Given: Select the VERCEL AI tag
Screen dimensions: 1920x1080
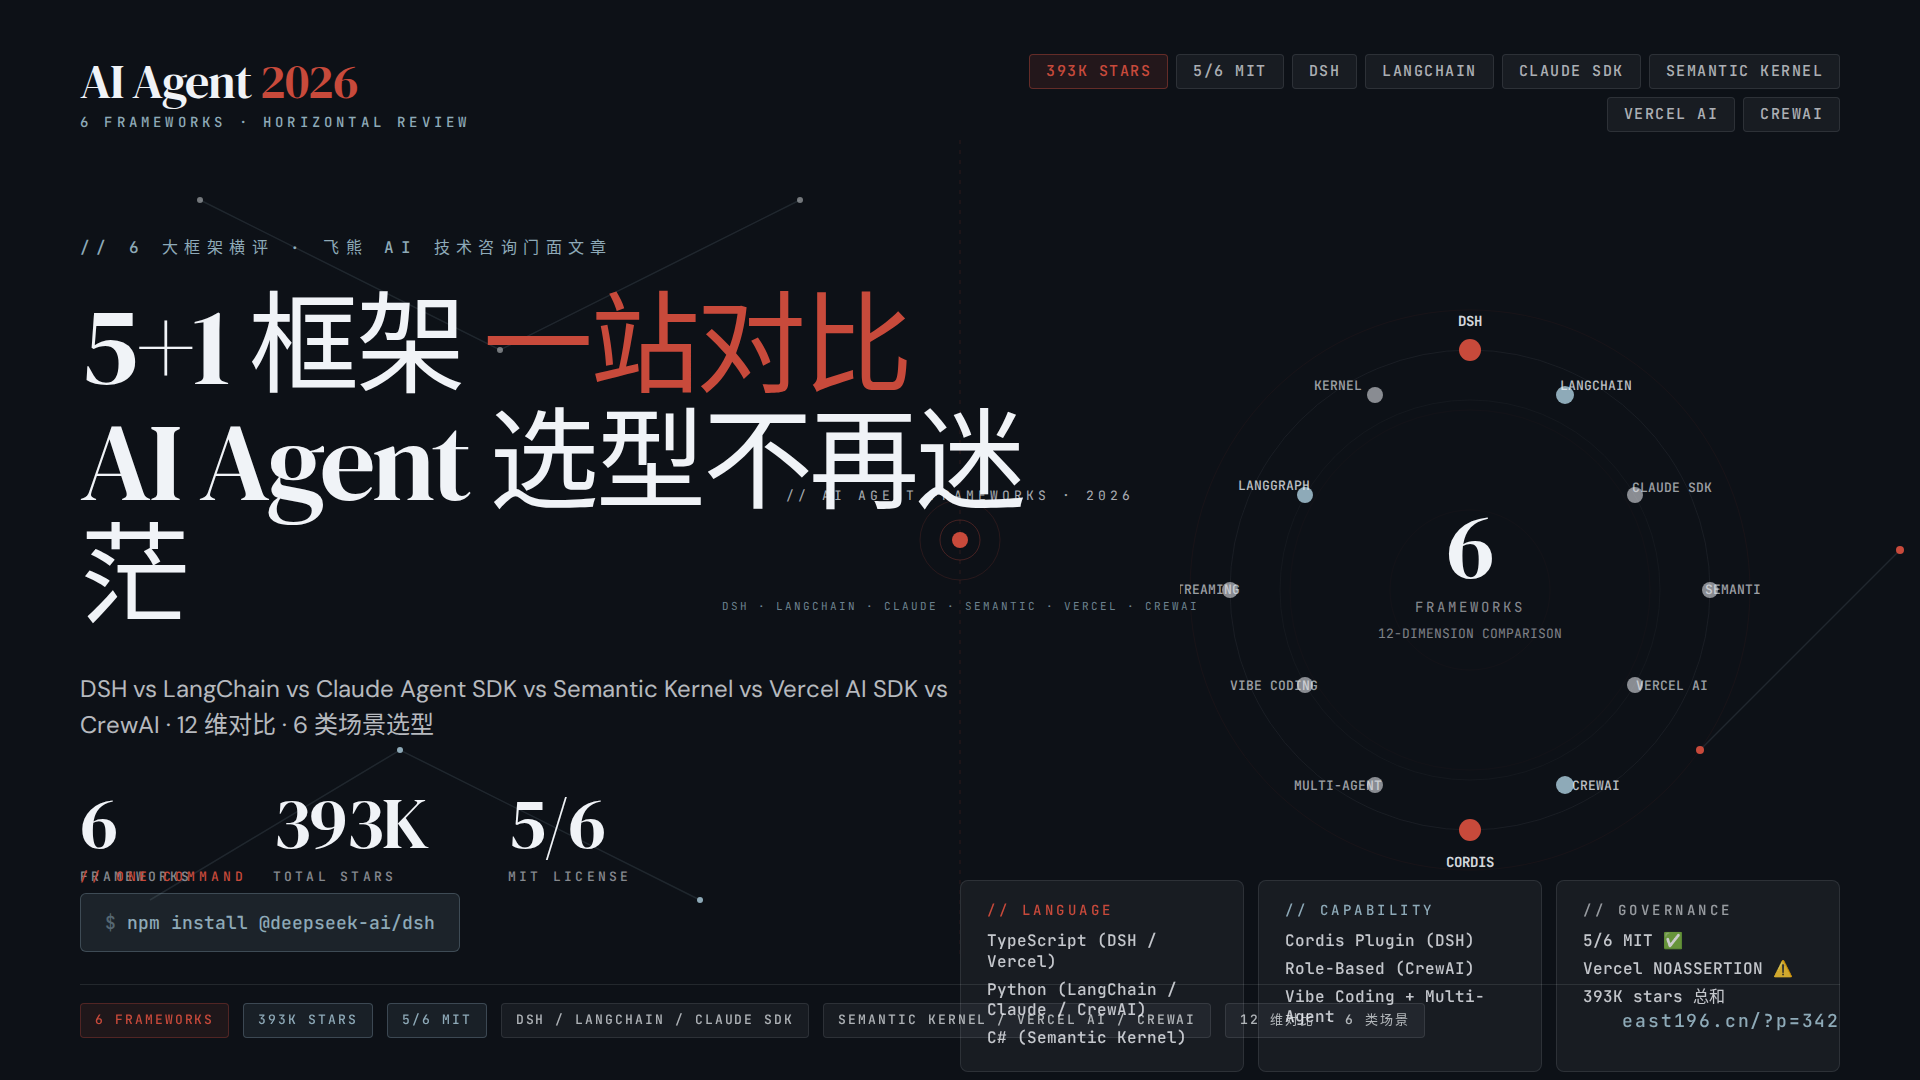Looking at the screenshot, I should [x=1670, y=114].
